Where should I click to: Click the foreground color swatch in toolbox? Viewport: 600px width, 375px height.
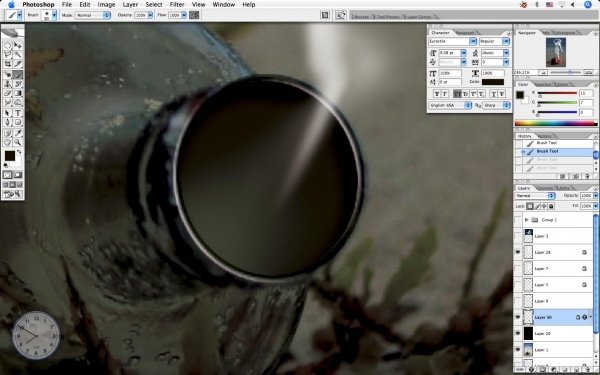tap(10, 156)
